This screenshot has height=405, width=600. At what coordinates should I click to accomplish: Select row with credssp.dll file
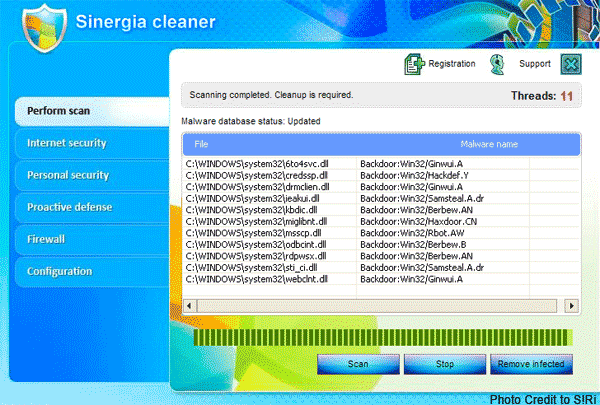tap(381, 175)
